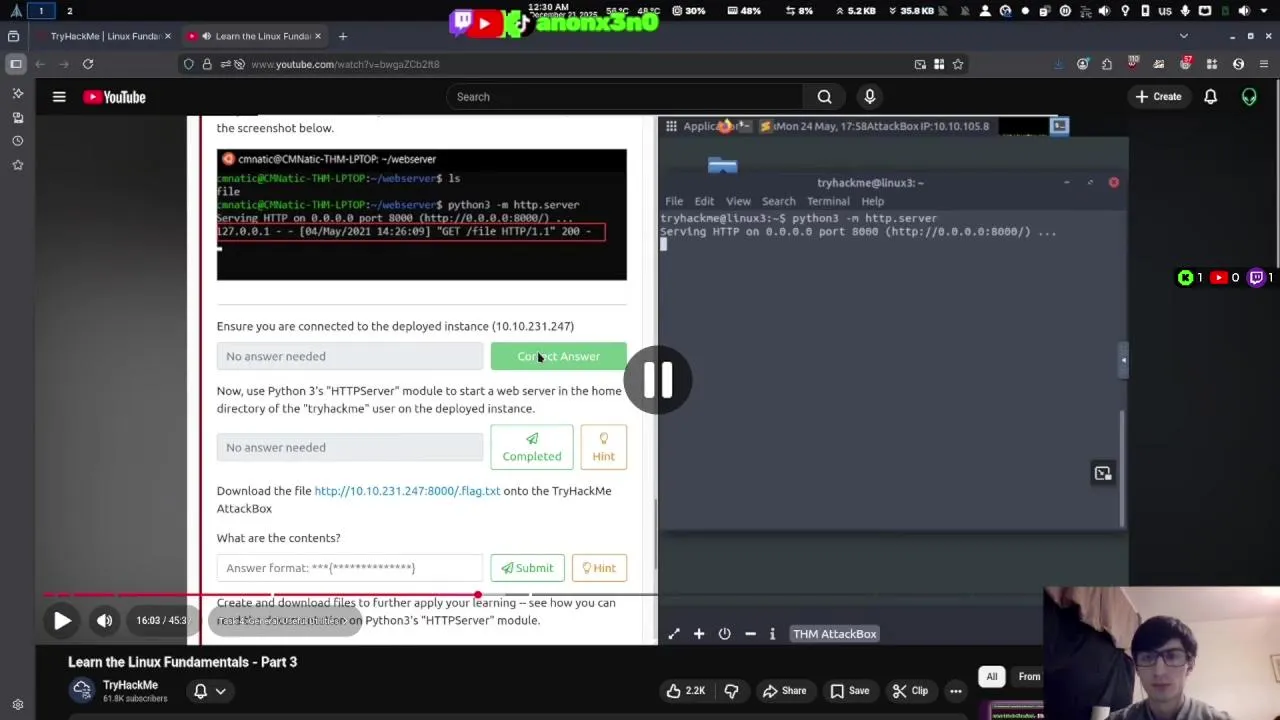Screen dimensions: 1280x720
Task: Toggle browser sidebar visibility button
Action: tap(16, 64)
